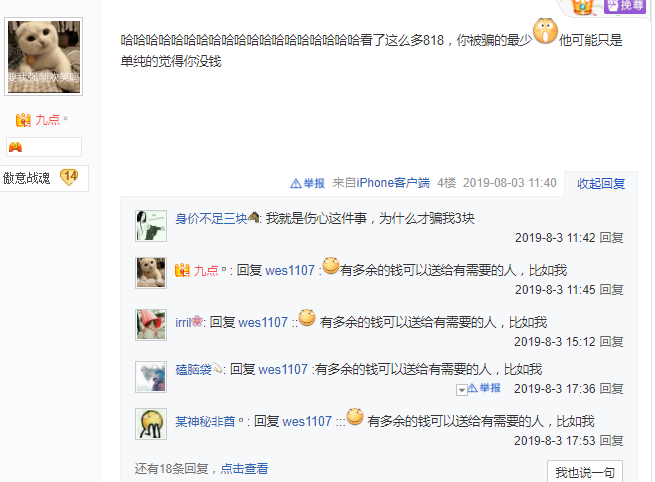Click the crown badge beside 九点 username
655x482 pixels.
pos(23,120)
